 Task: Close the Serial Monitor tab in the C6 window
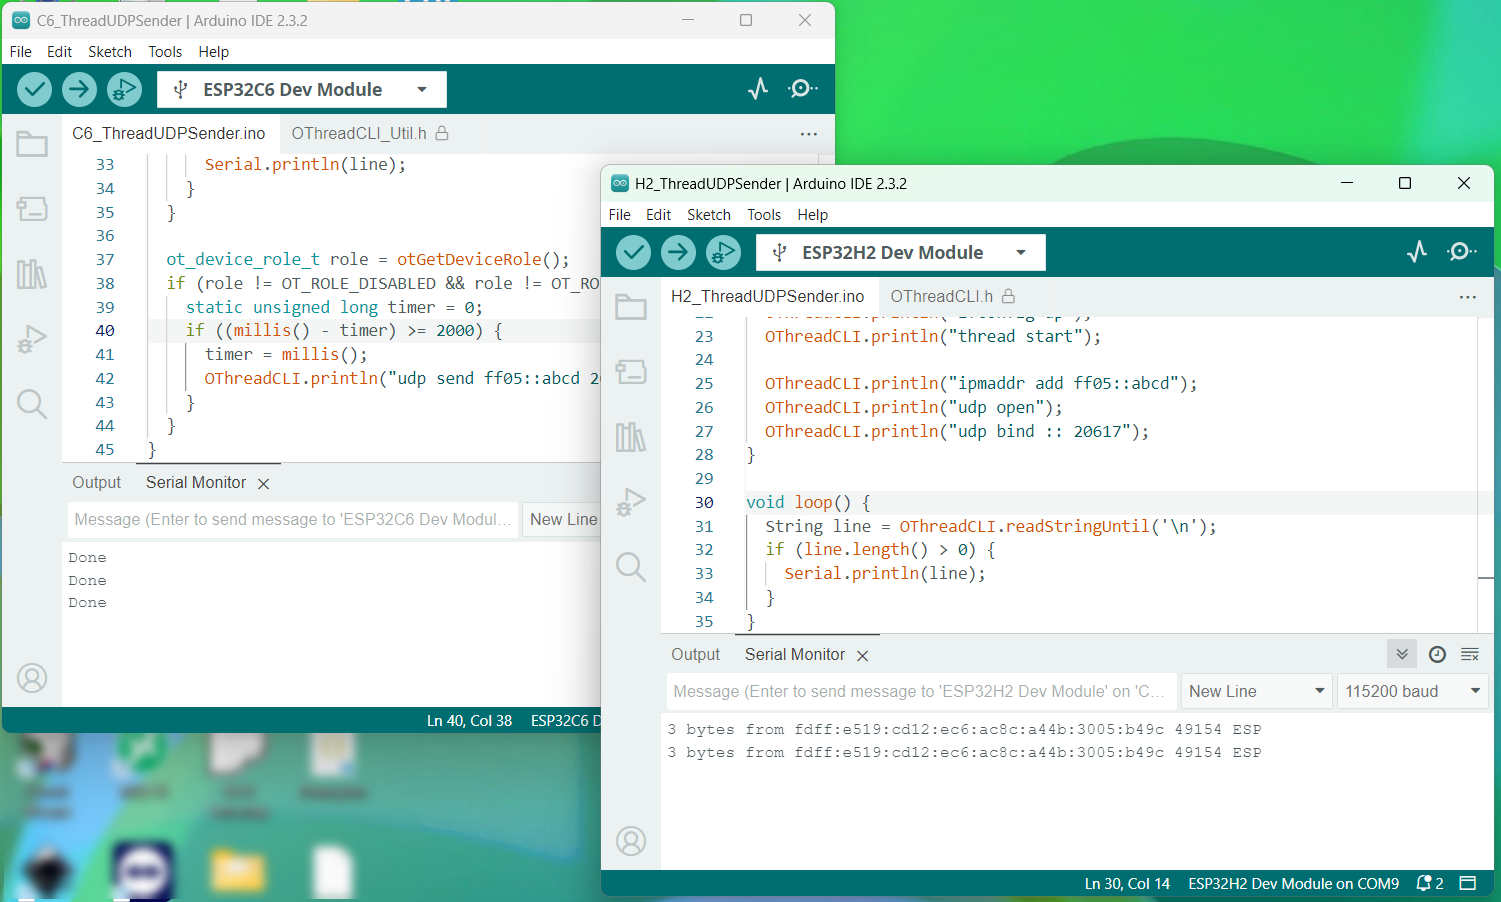tap(263, 483)
